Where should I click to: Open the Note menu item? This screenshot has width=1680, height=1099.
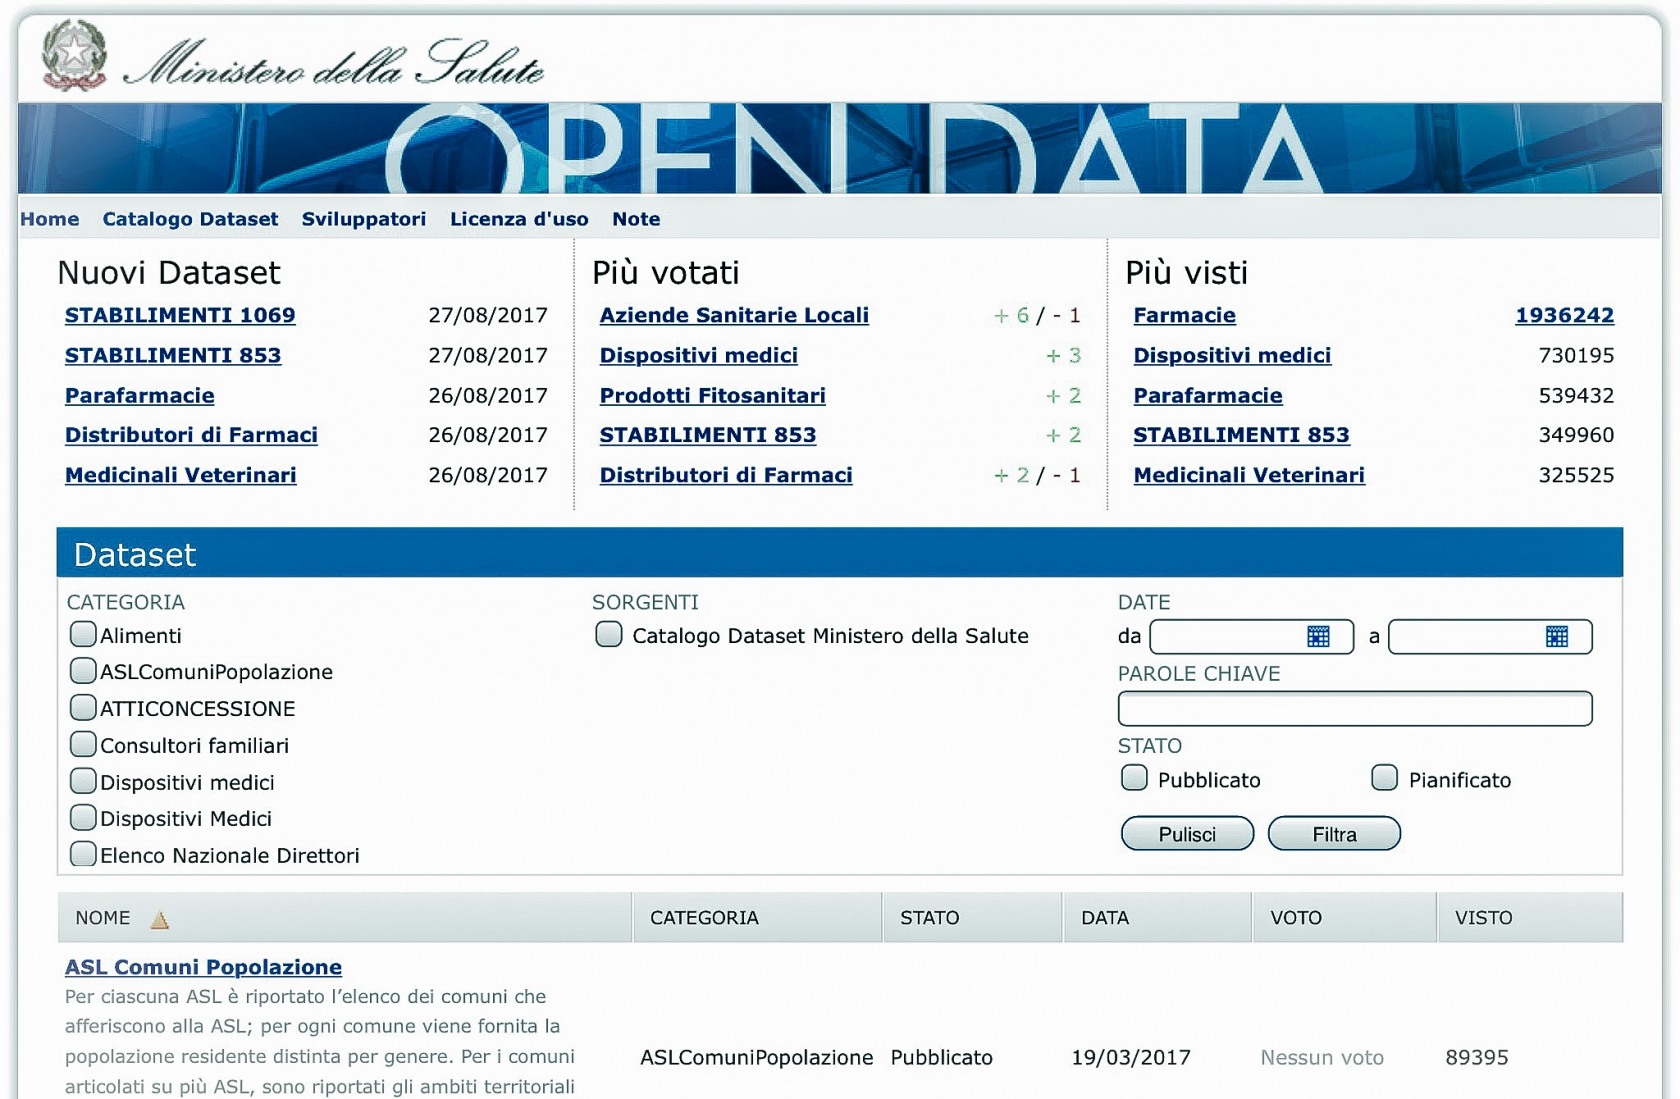(636, 219)
